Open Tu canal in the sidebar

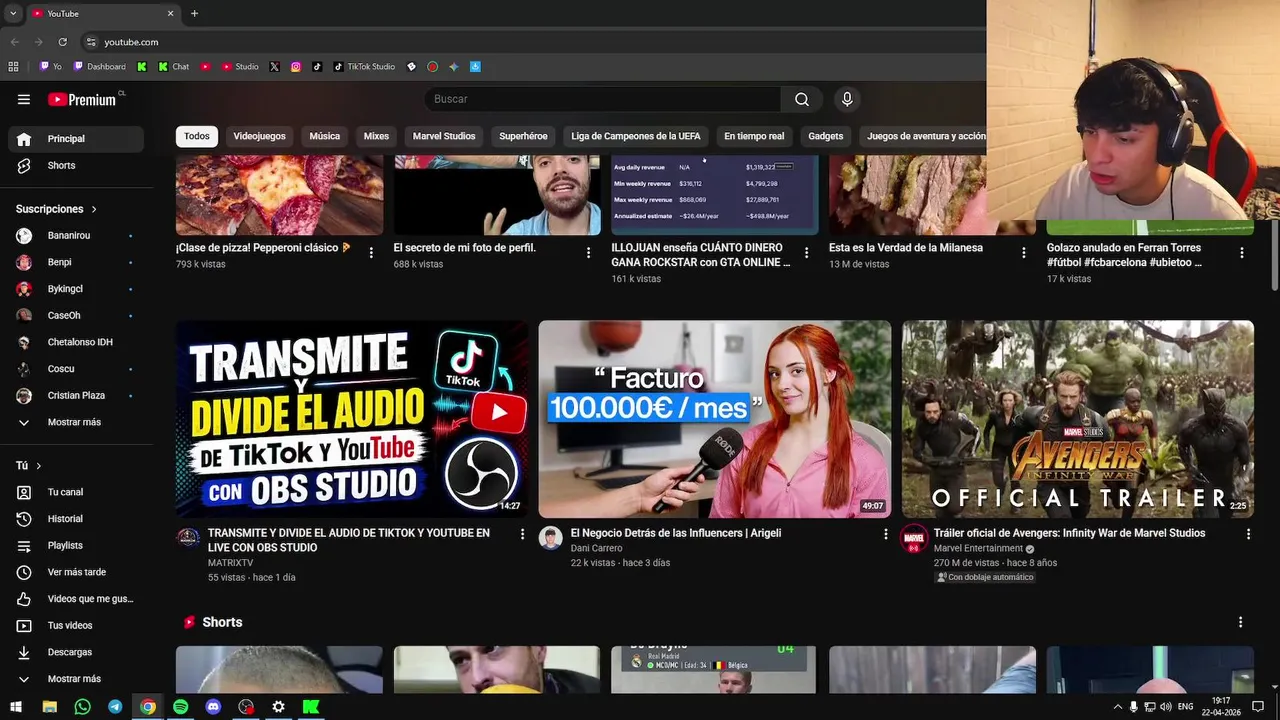click(x=76, y=492)
